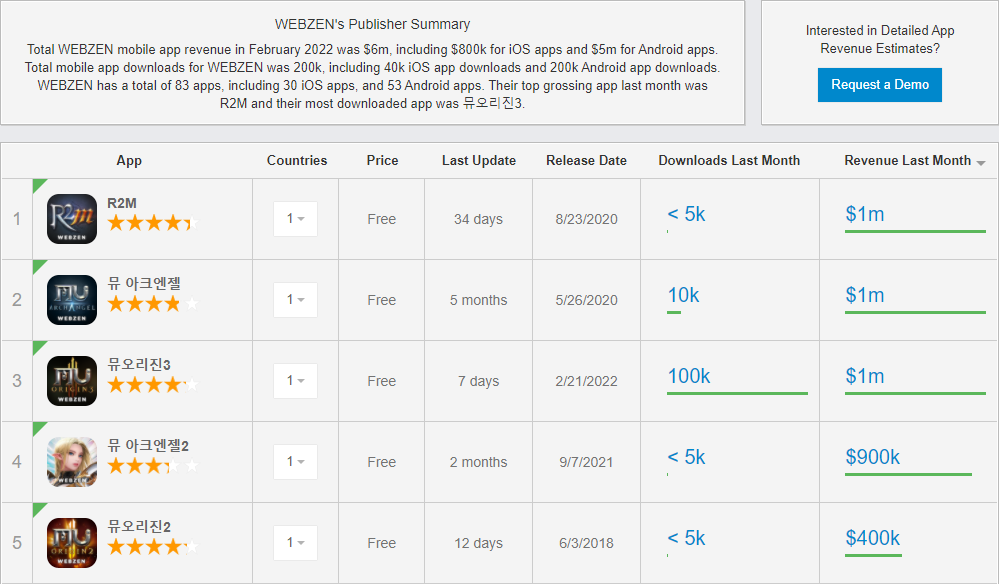Open the 뮤 아크엔젤2 app icon

[72, 462]
